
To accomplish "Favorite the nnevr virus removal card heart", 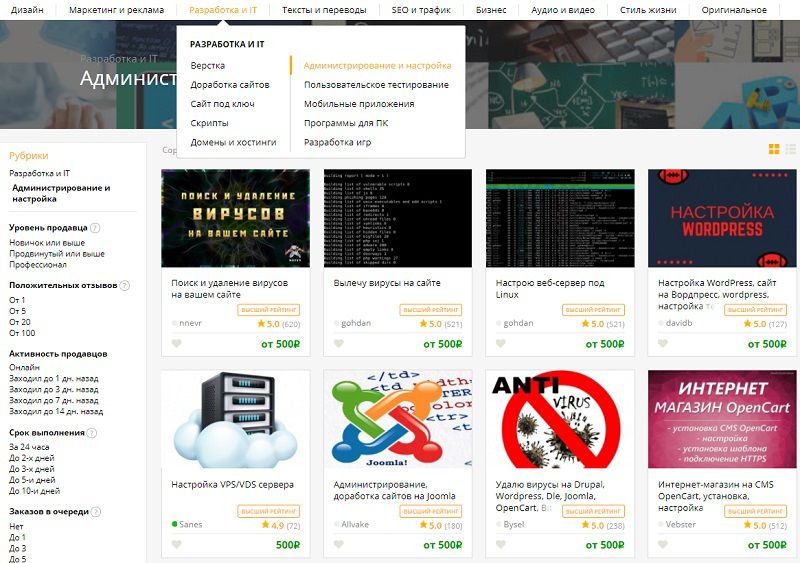I will pos(177,344).
